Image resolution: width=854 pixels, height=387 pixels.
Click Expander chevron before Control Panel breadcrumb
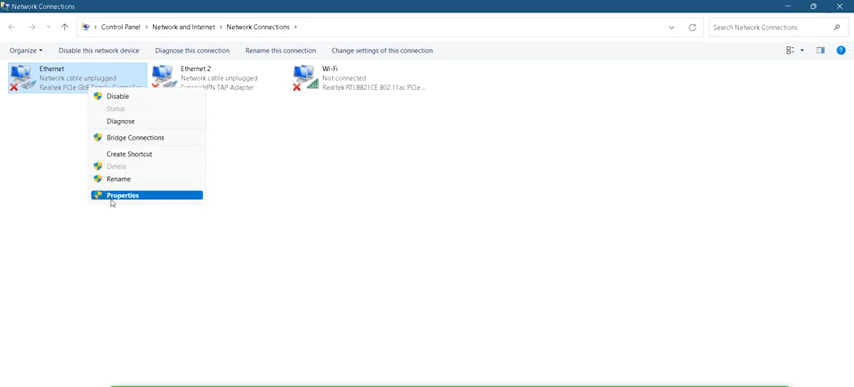(x=95, y=27)
